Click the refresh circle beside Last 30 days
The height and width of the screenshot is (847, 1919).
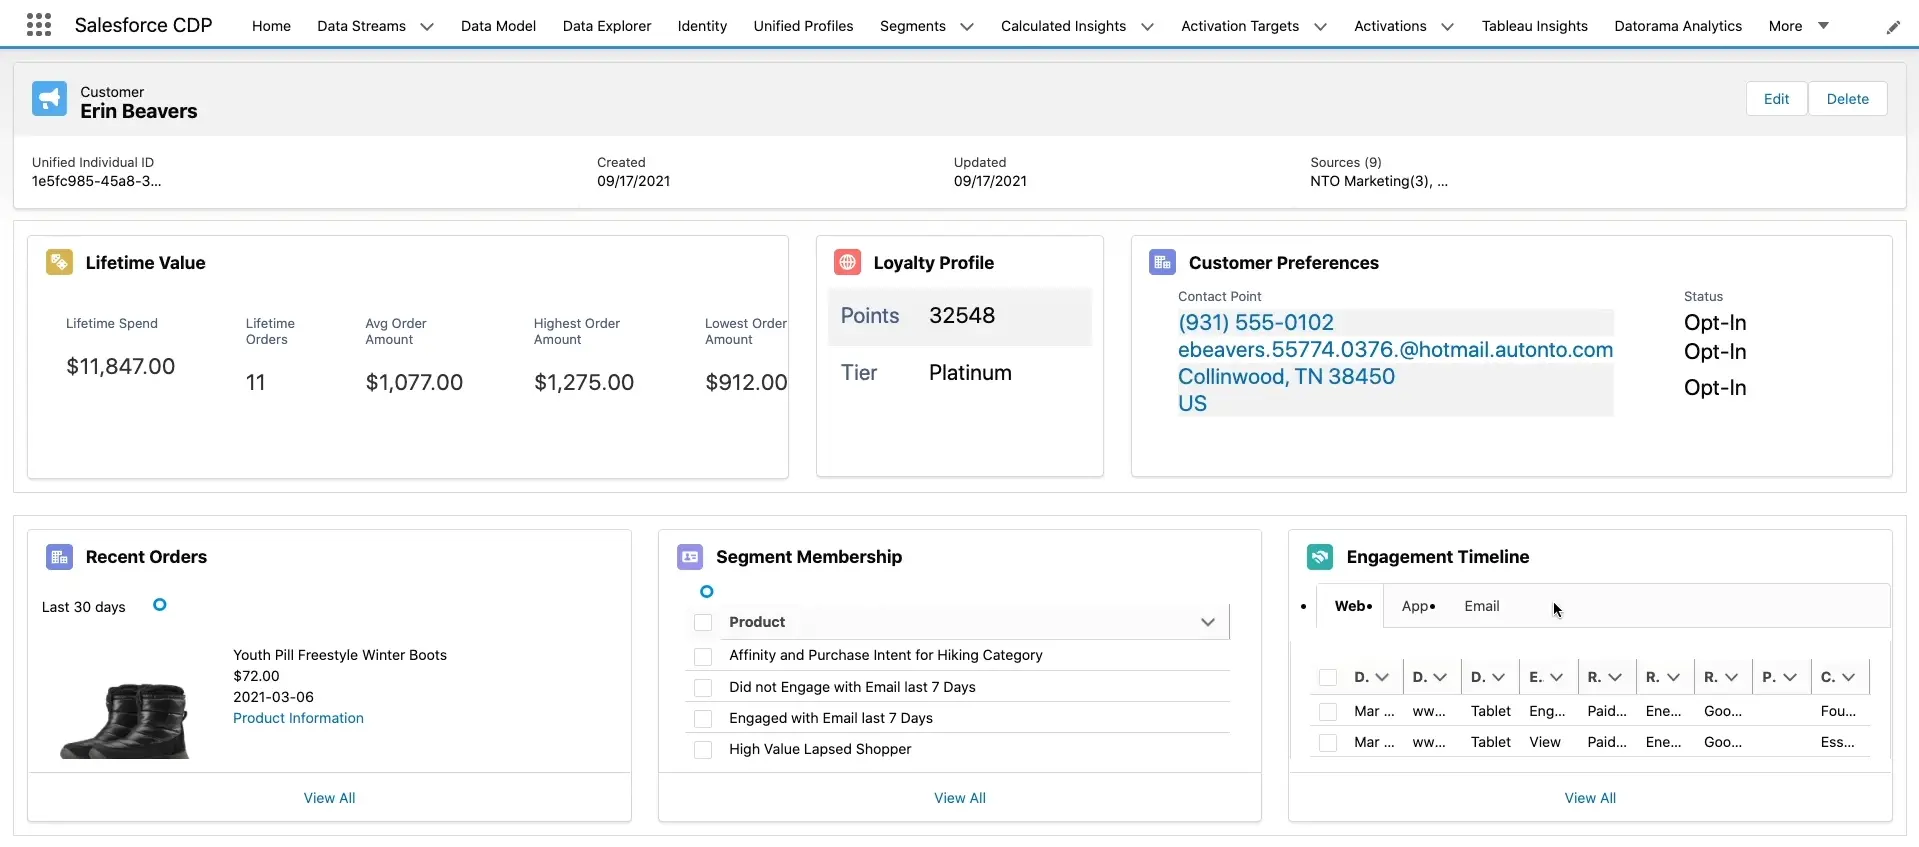click(x=160, y=605)
